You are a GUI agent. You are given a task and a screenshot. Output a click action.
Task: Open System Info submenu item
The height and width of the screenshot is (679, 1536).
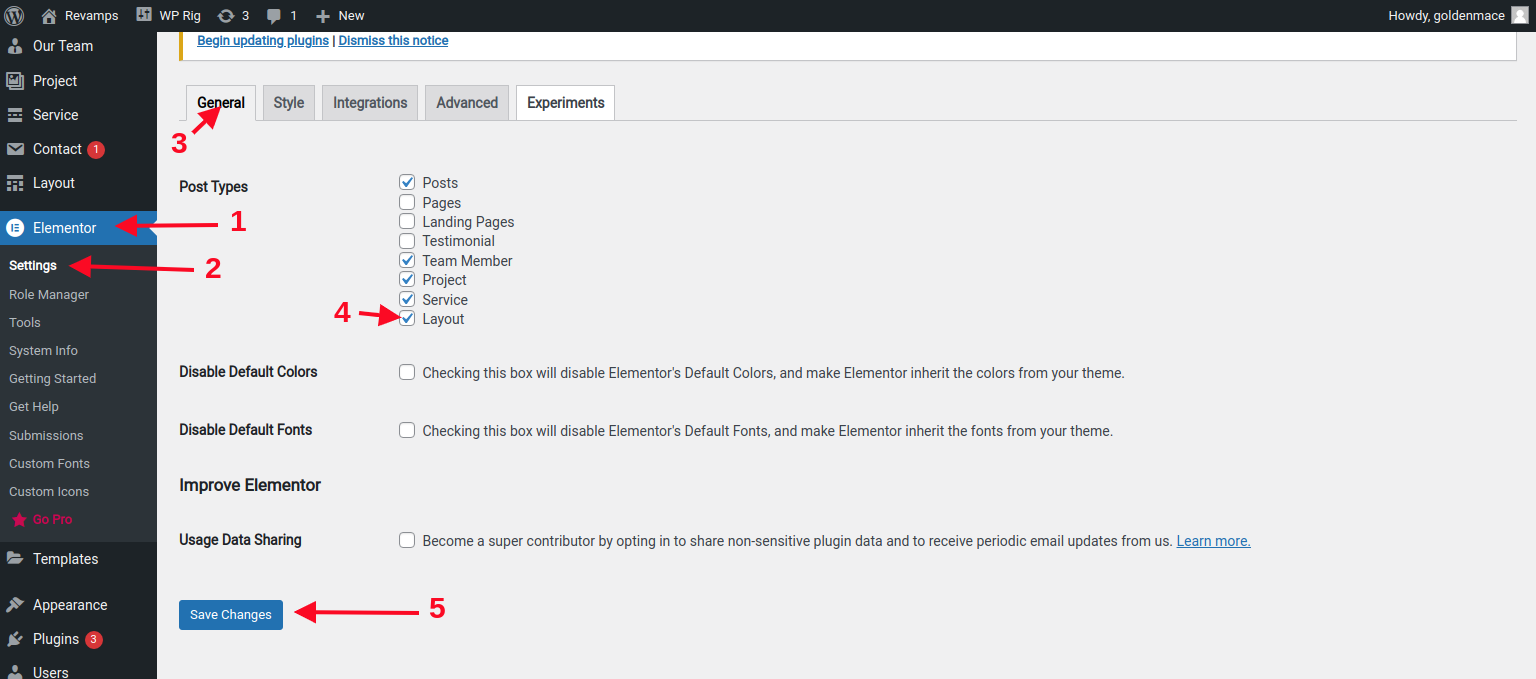pos(43,351)
